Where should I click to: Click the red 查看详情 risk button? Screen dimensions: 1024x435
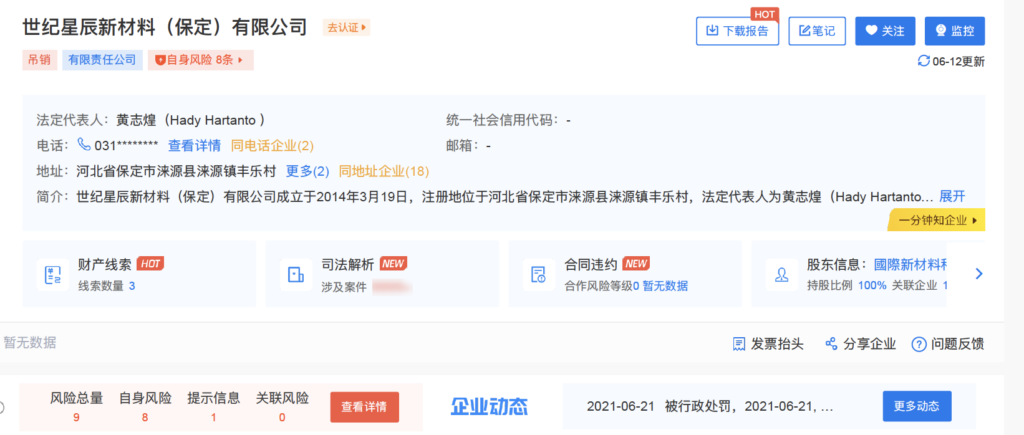point(364,406)
